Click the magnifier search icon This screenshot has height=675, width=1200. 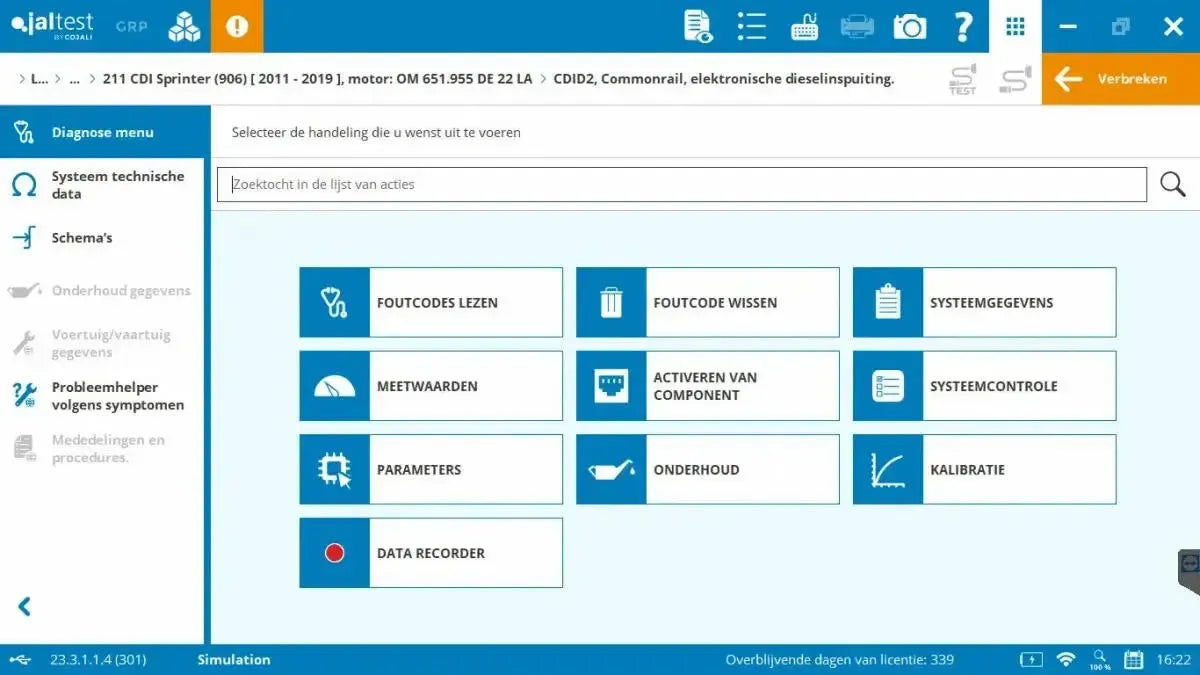[x=1172, y=184]
